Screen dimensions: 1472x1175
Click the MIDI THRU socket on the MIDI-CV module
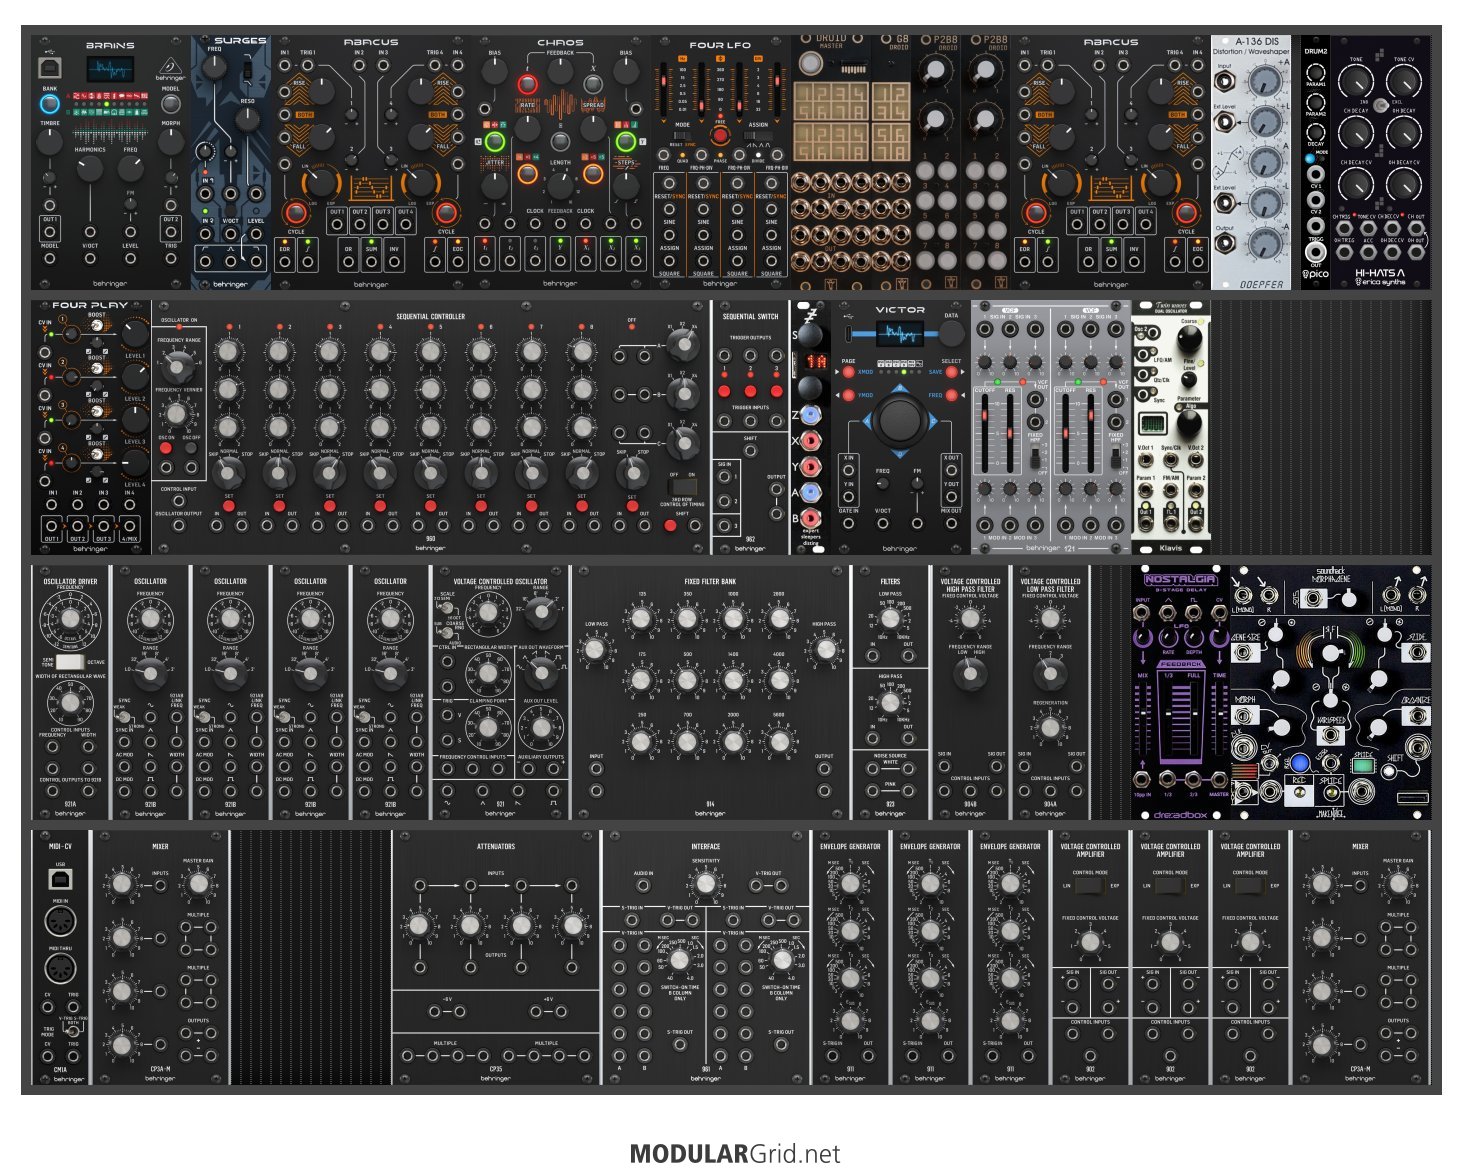pos(60,968)
